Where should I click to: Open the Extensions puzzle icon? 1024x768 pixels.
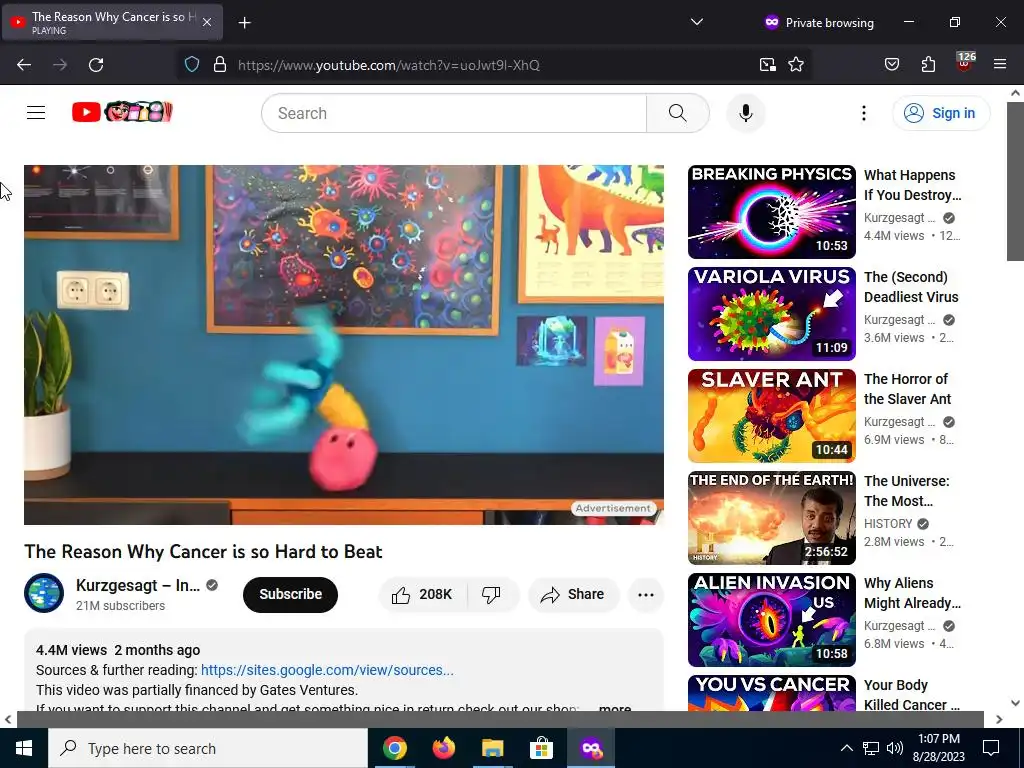click(x=928, y=65)
